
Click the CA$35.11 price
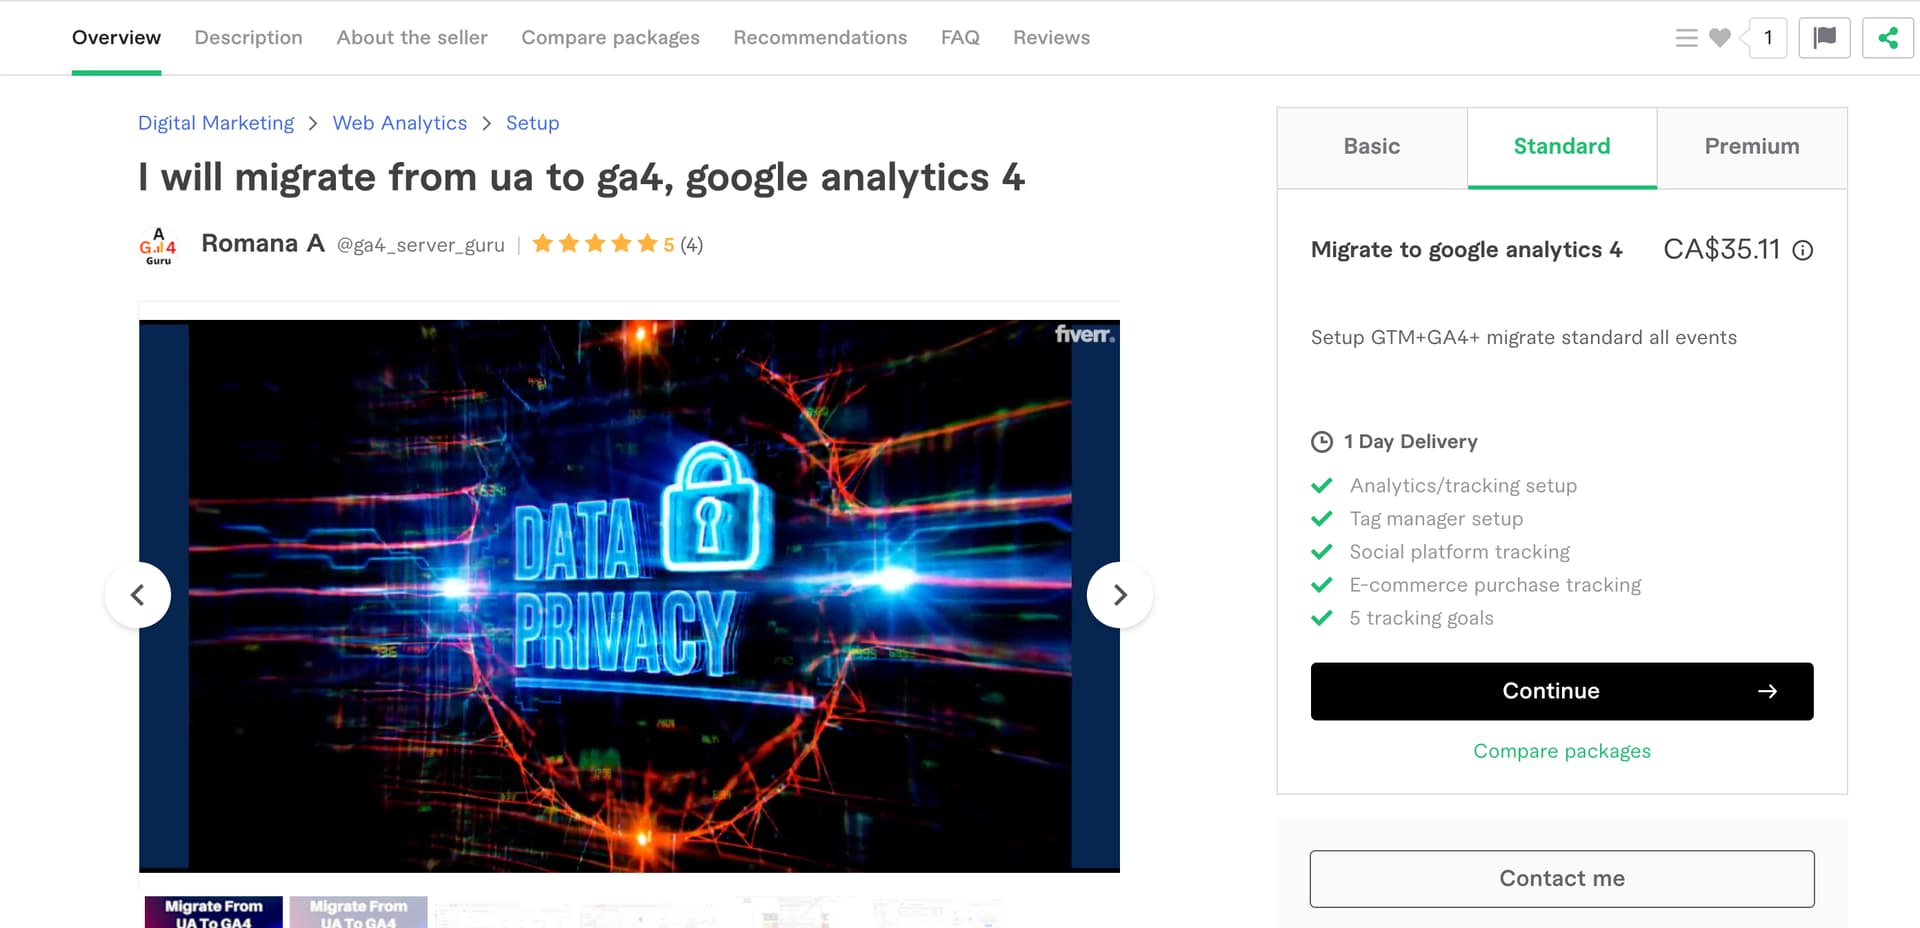(1721, 249)
